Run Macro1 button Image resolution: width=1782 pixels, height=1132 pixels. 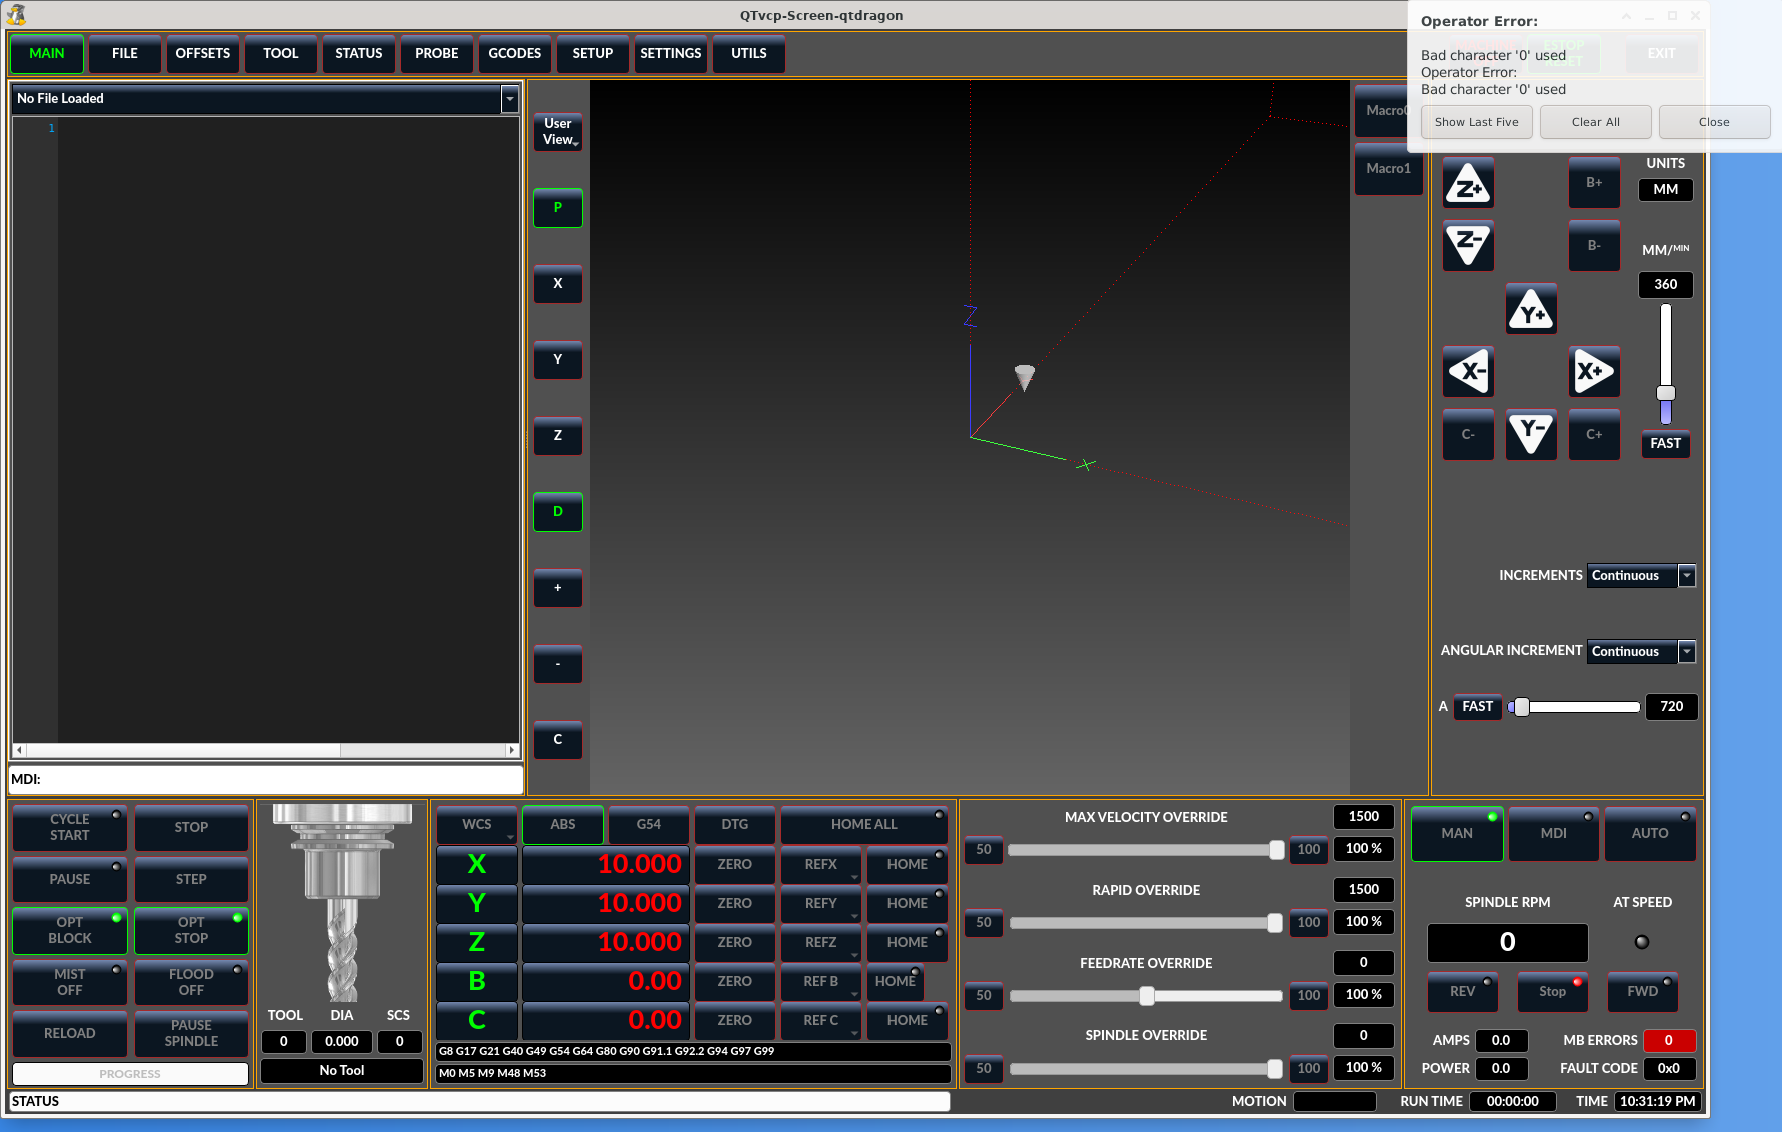click(x=1389, y=169)
